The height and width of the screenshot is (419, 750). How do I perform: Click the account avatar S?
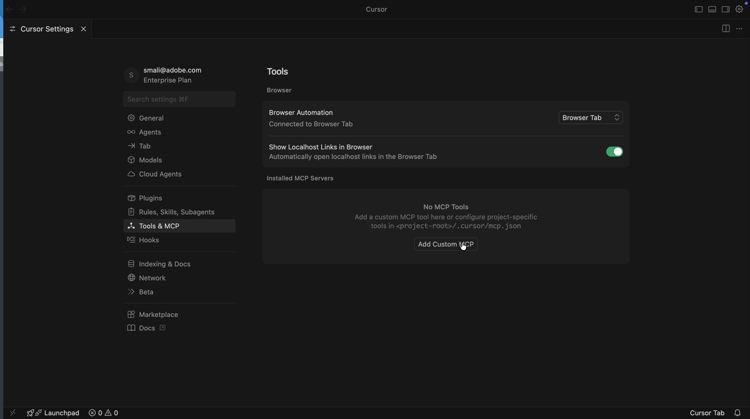[131, 75]
